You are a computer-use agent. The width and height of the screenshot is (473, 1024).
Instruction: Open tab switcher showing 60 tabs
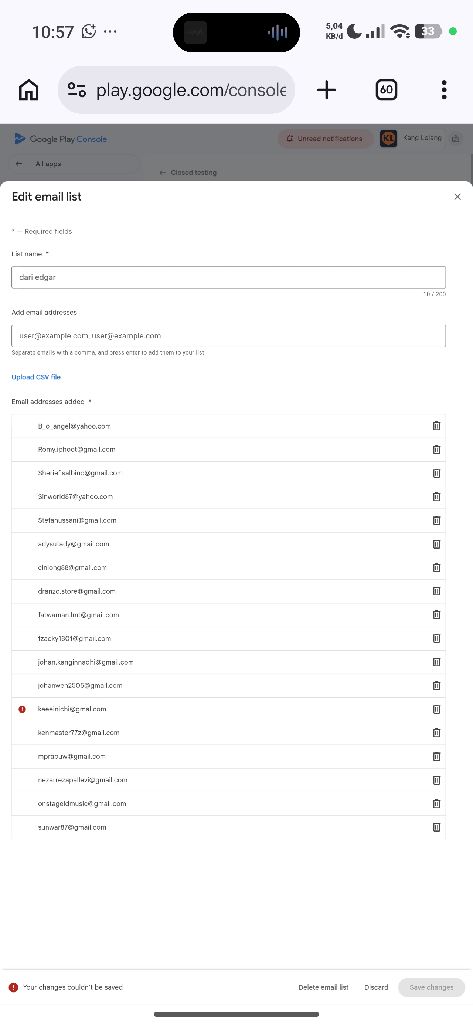pos(387,89)
